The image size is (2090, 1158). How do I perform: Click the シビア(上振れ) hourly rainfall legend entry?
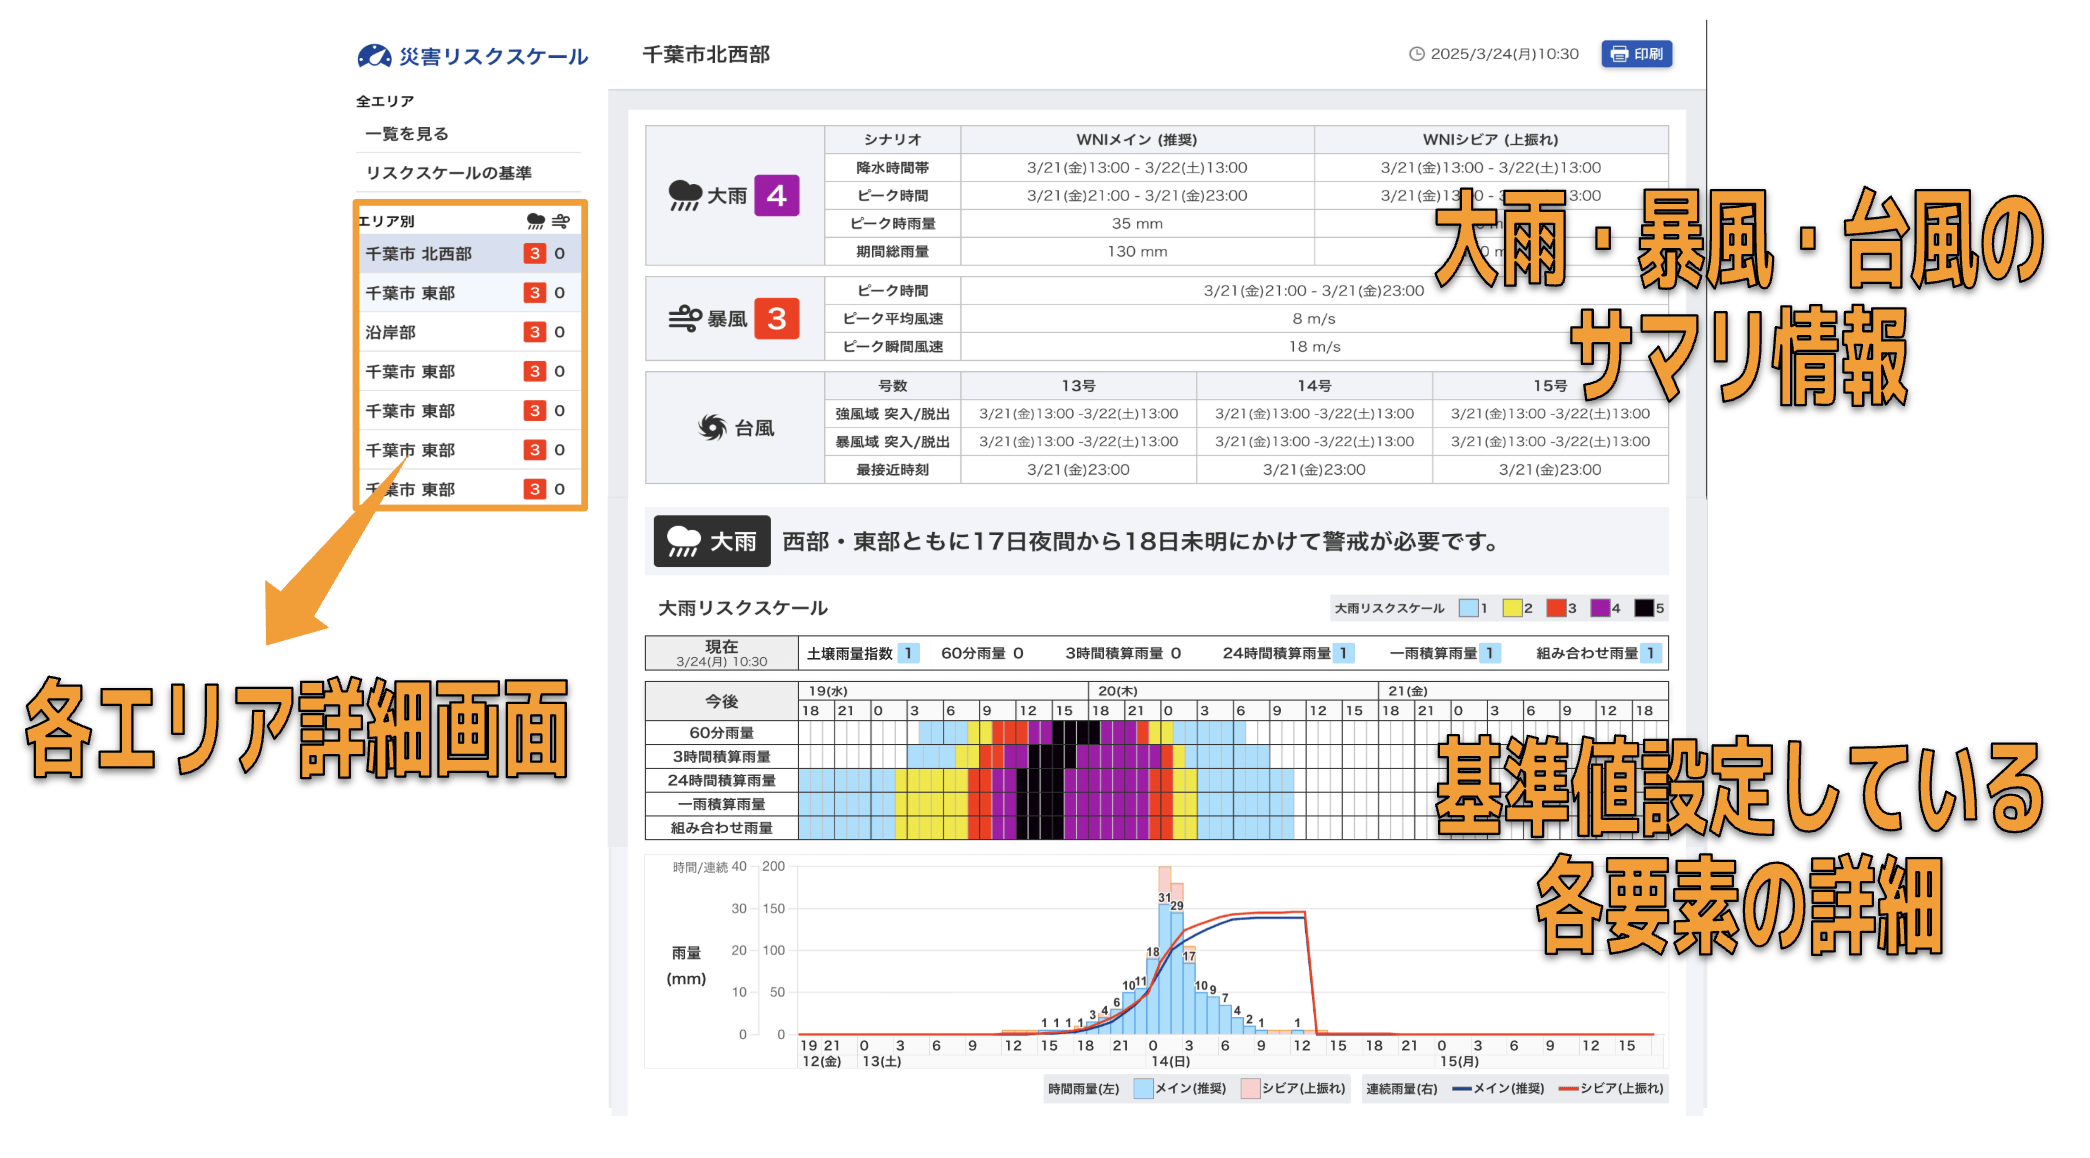click(1292, 1088)
